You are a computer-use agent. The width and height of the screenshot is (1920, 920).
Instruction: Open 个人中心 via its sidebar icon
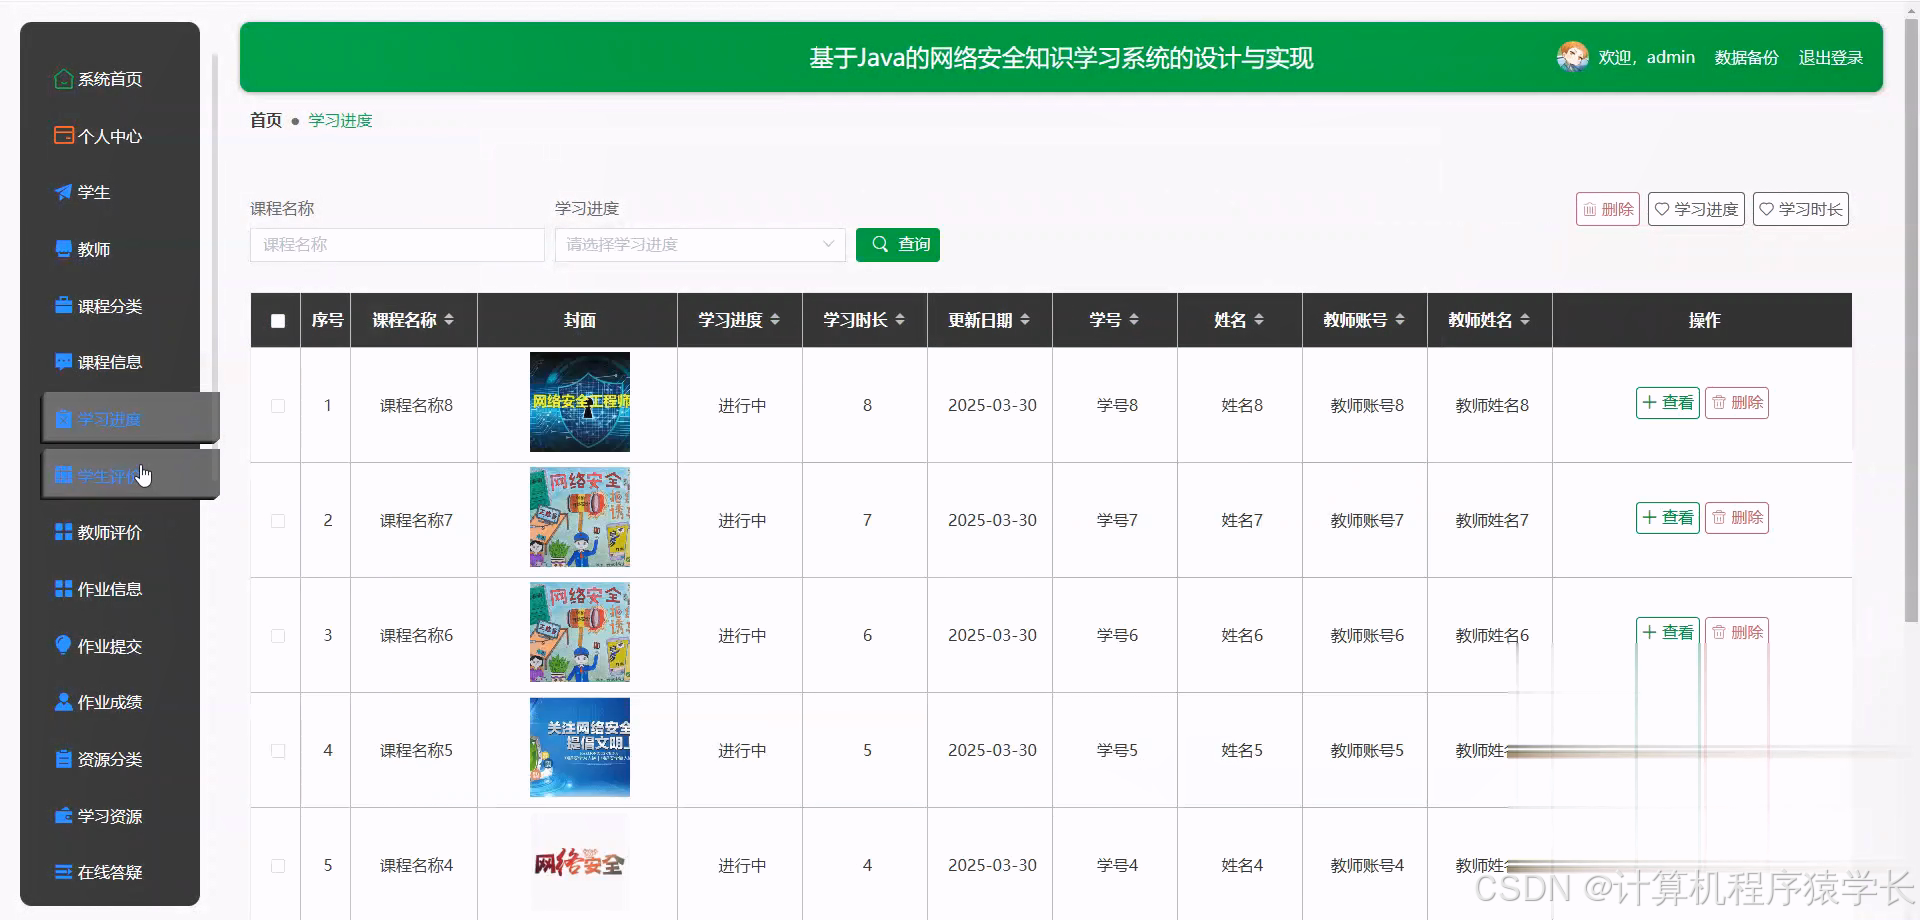[x=62, y=135]
